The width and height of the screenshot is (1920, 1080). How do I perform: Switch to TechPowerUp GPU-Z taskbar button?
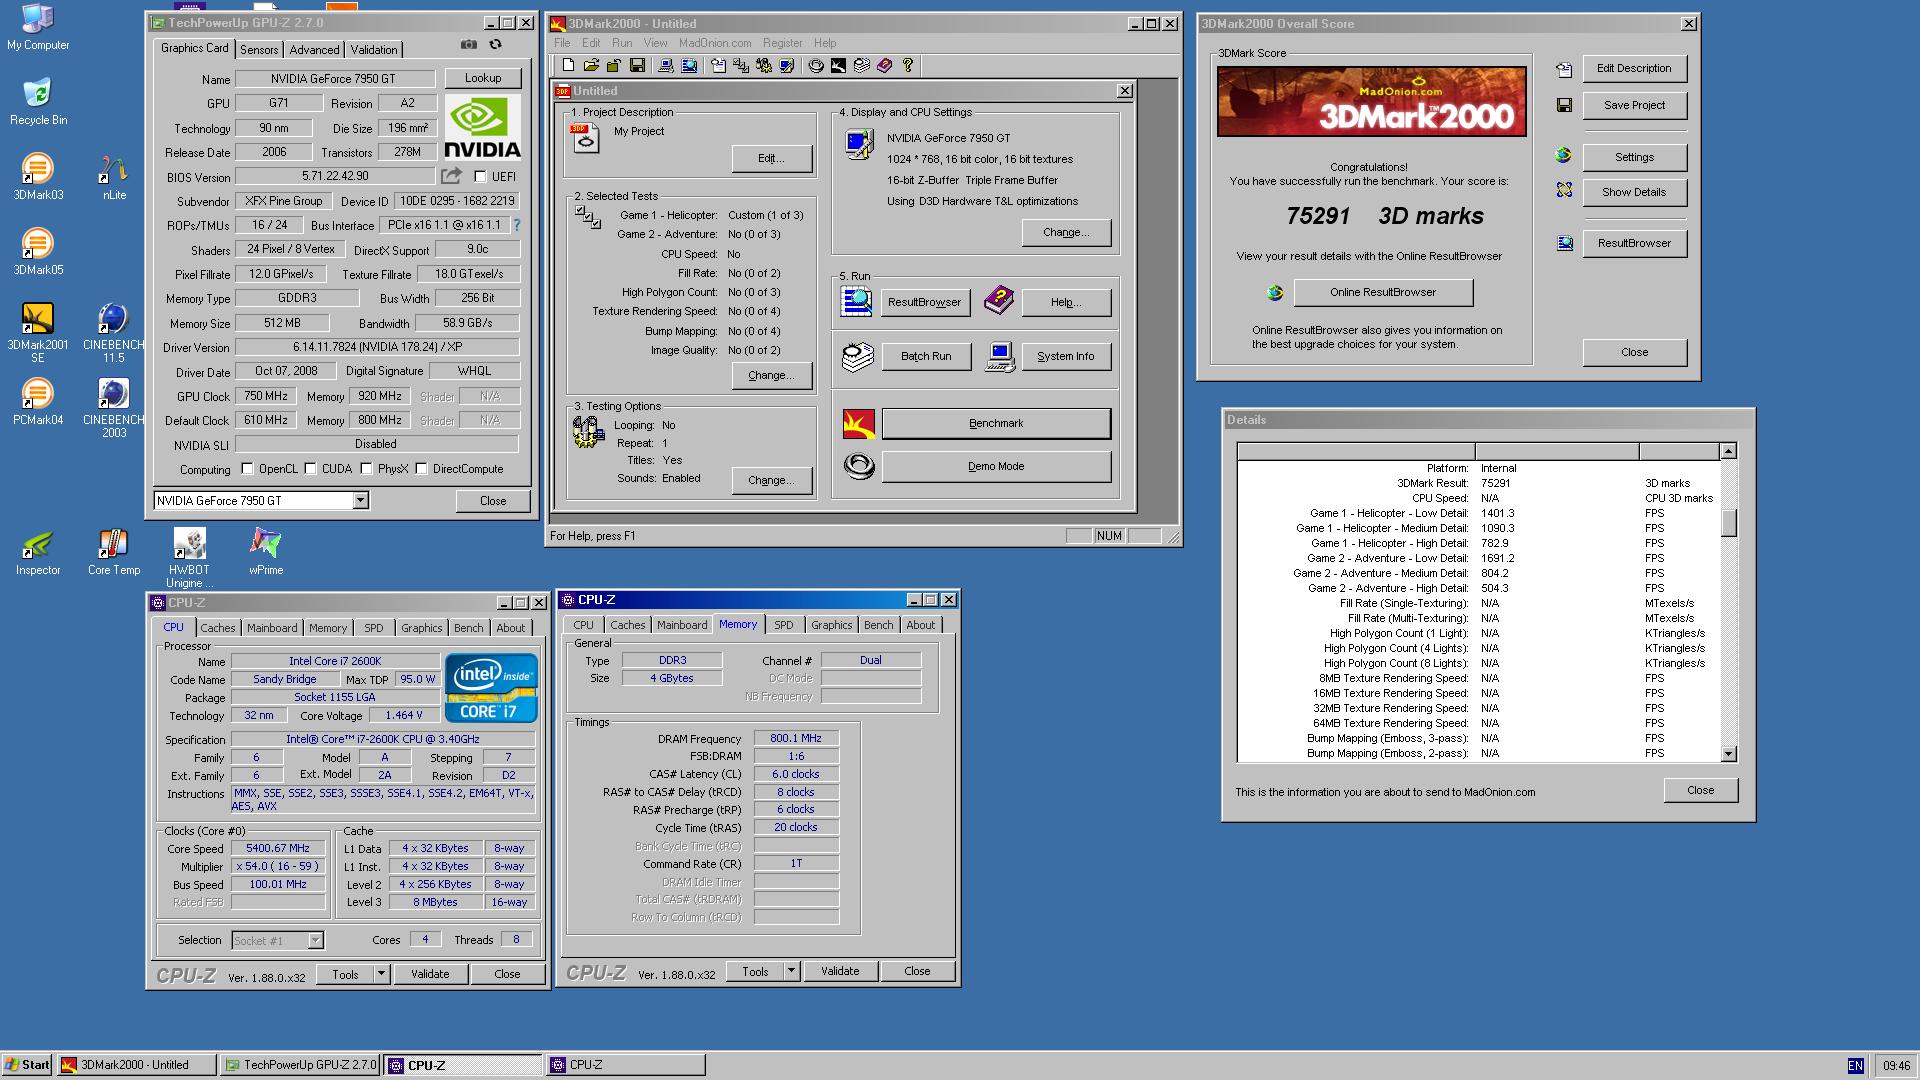(299, 1064)
